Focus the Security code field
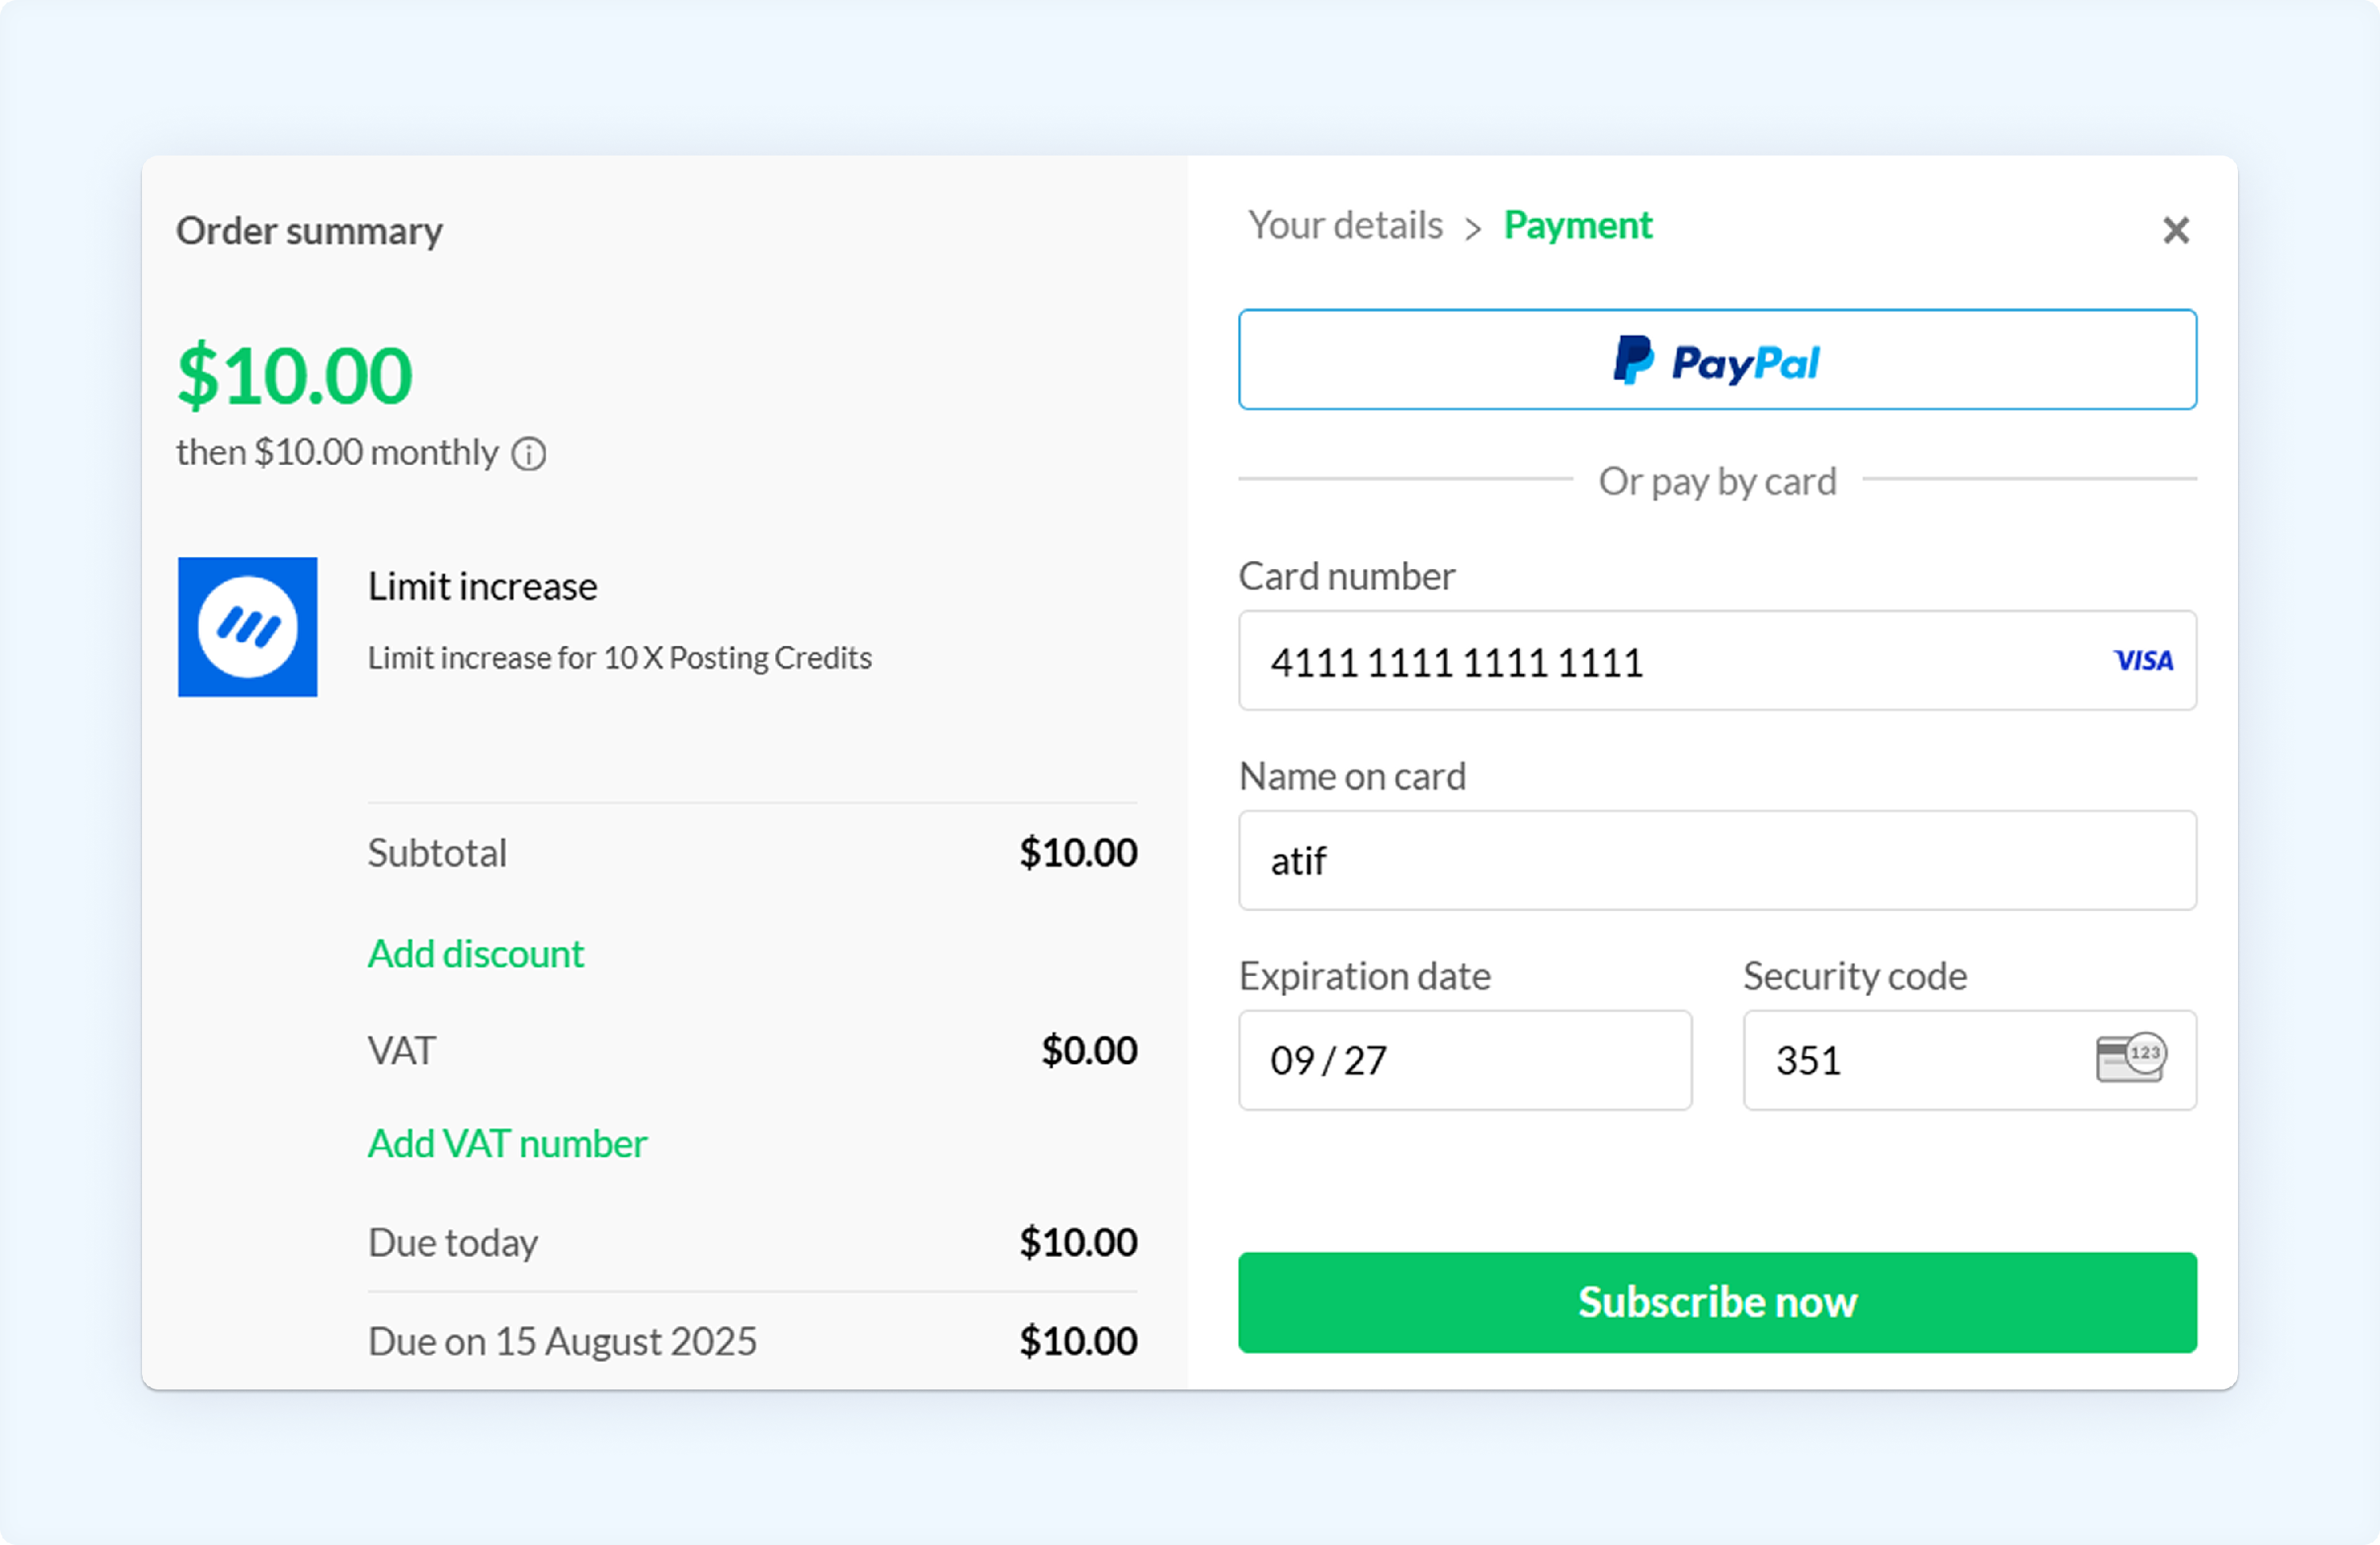The width and height of the screenshot is (2380, 1545). tap(1969, 1060)
